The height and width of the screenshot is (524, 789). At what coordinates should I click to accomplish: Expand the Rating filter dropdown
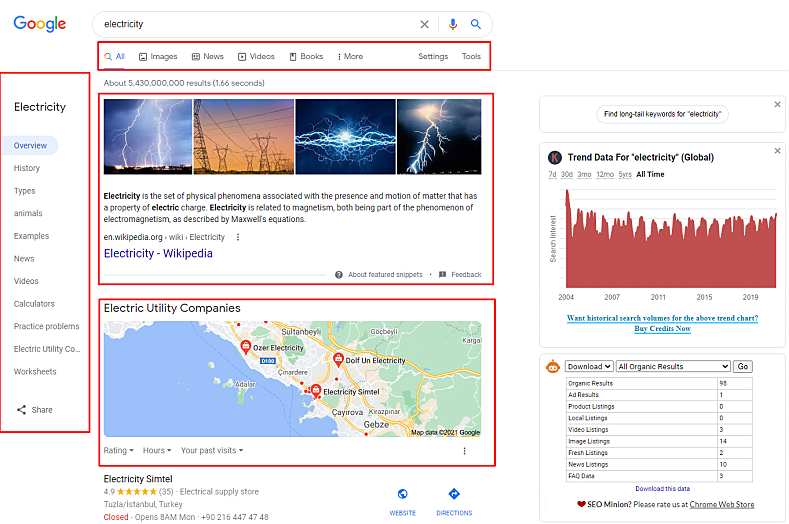click(118, 451)
